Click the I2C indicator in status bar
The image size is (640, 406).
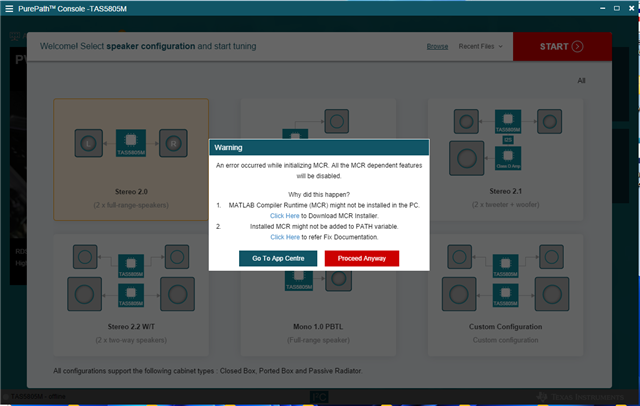[319, 397]
